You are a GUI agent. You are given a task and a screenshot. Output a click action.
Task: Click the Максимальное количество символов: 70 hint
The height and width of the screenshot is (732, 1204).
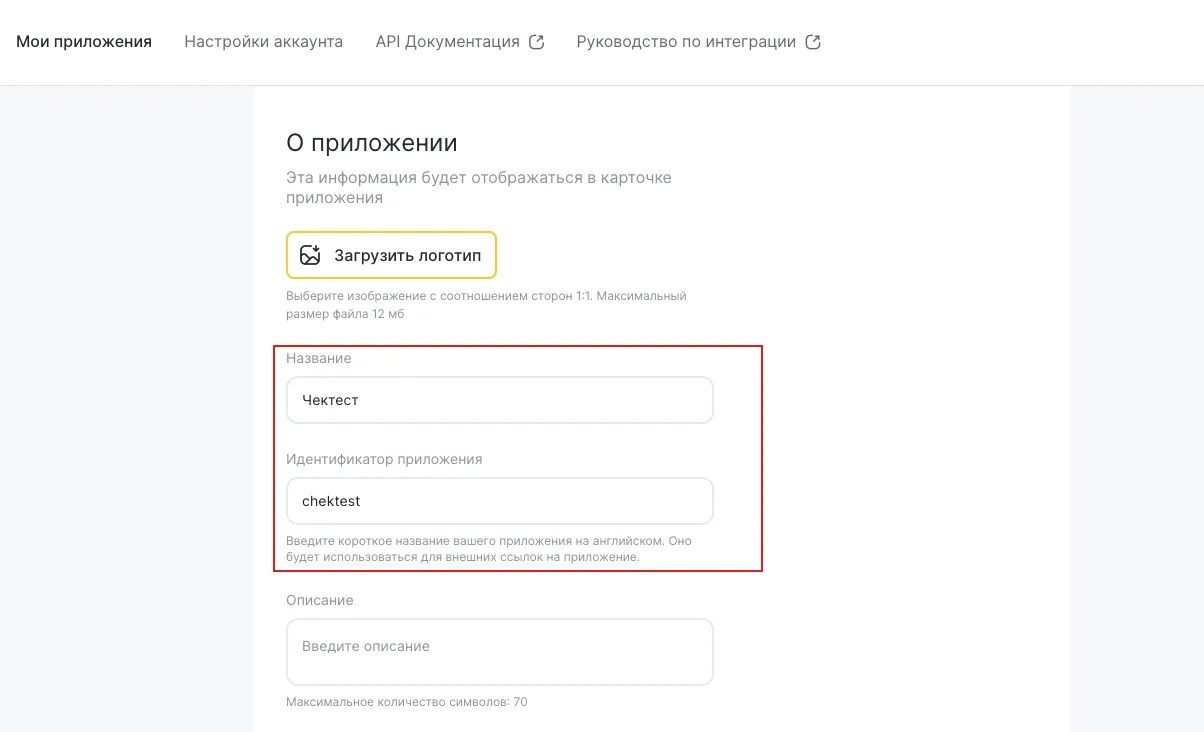coord(406,702)
